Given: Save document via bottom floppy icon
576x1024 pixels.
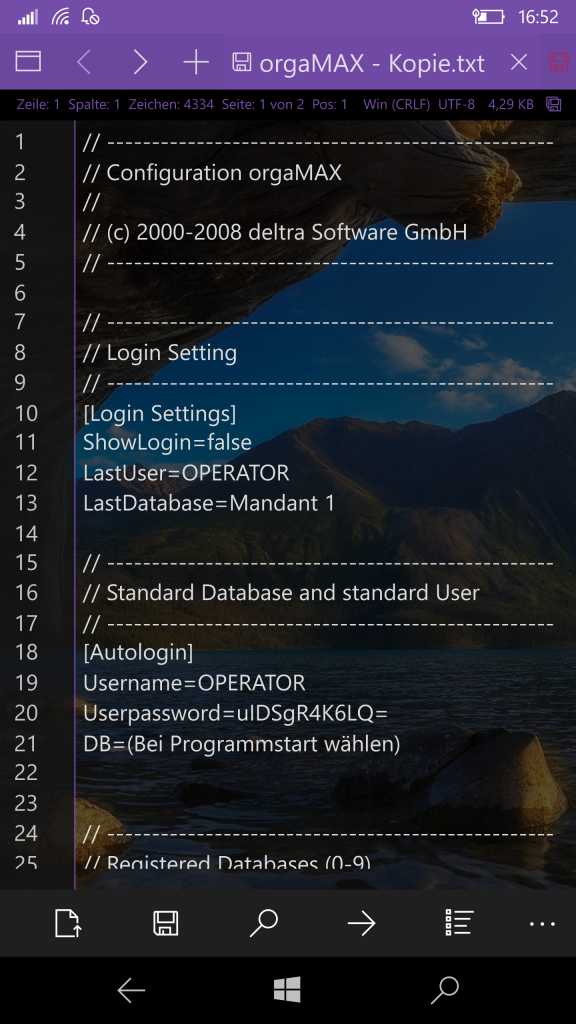Looking at the screenshot, I should pos(166,923).
